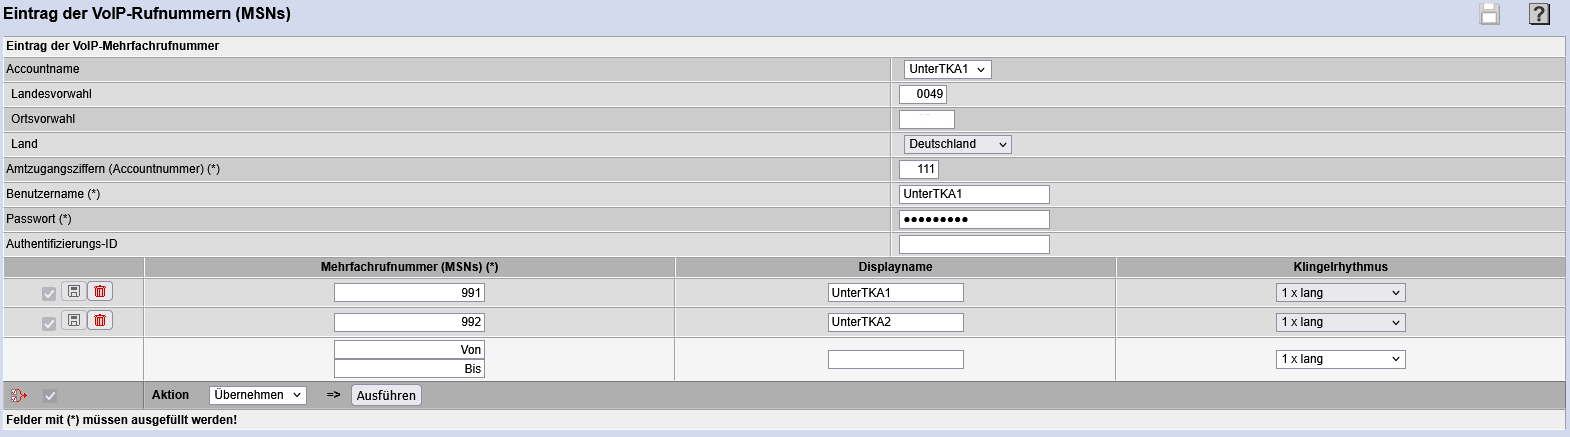Click into the Authentifizierungs-ID field
1570x437 pixels.
pos(974,244)
